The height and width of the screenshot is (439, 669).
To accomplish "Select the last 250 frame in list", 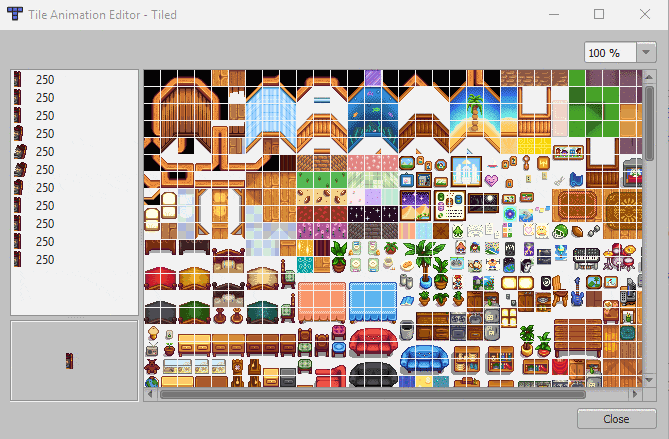I will point(75,259).
